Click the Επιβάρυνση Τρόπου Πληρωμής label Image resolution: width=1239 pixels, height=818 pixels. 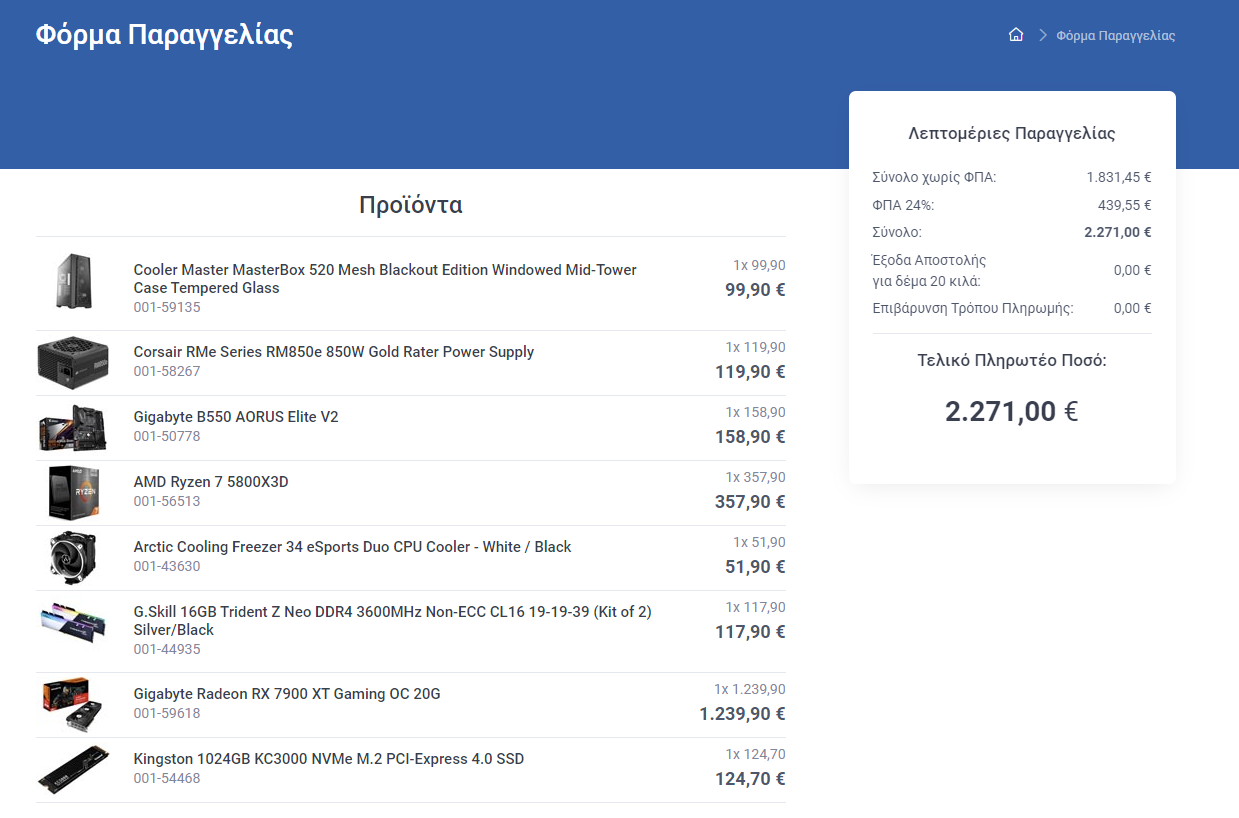(973, 308)
